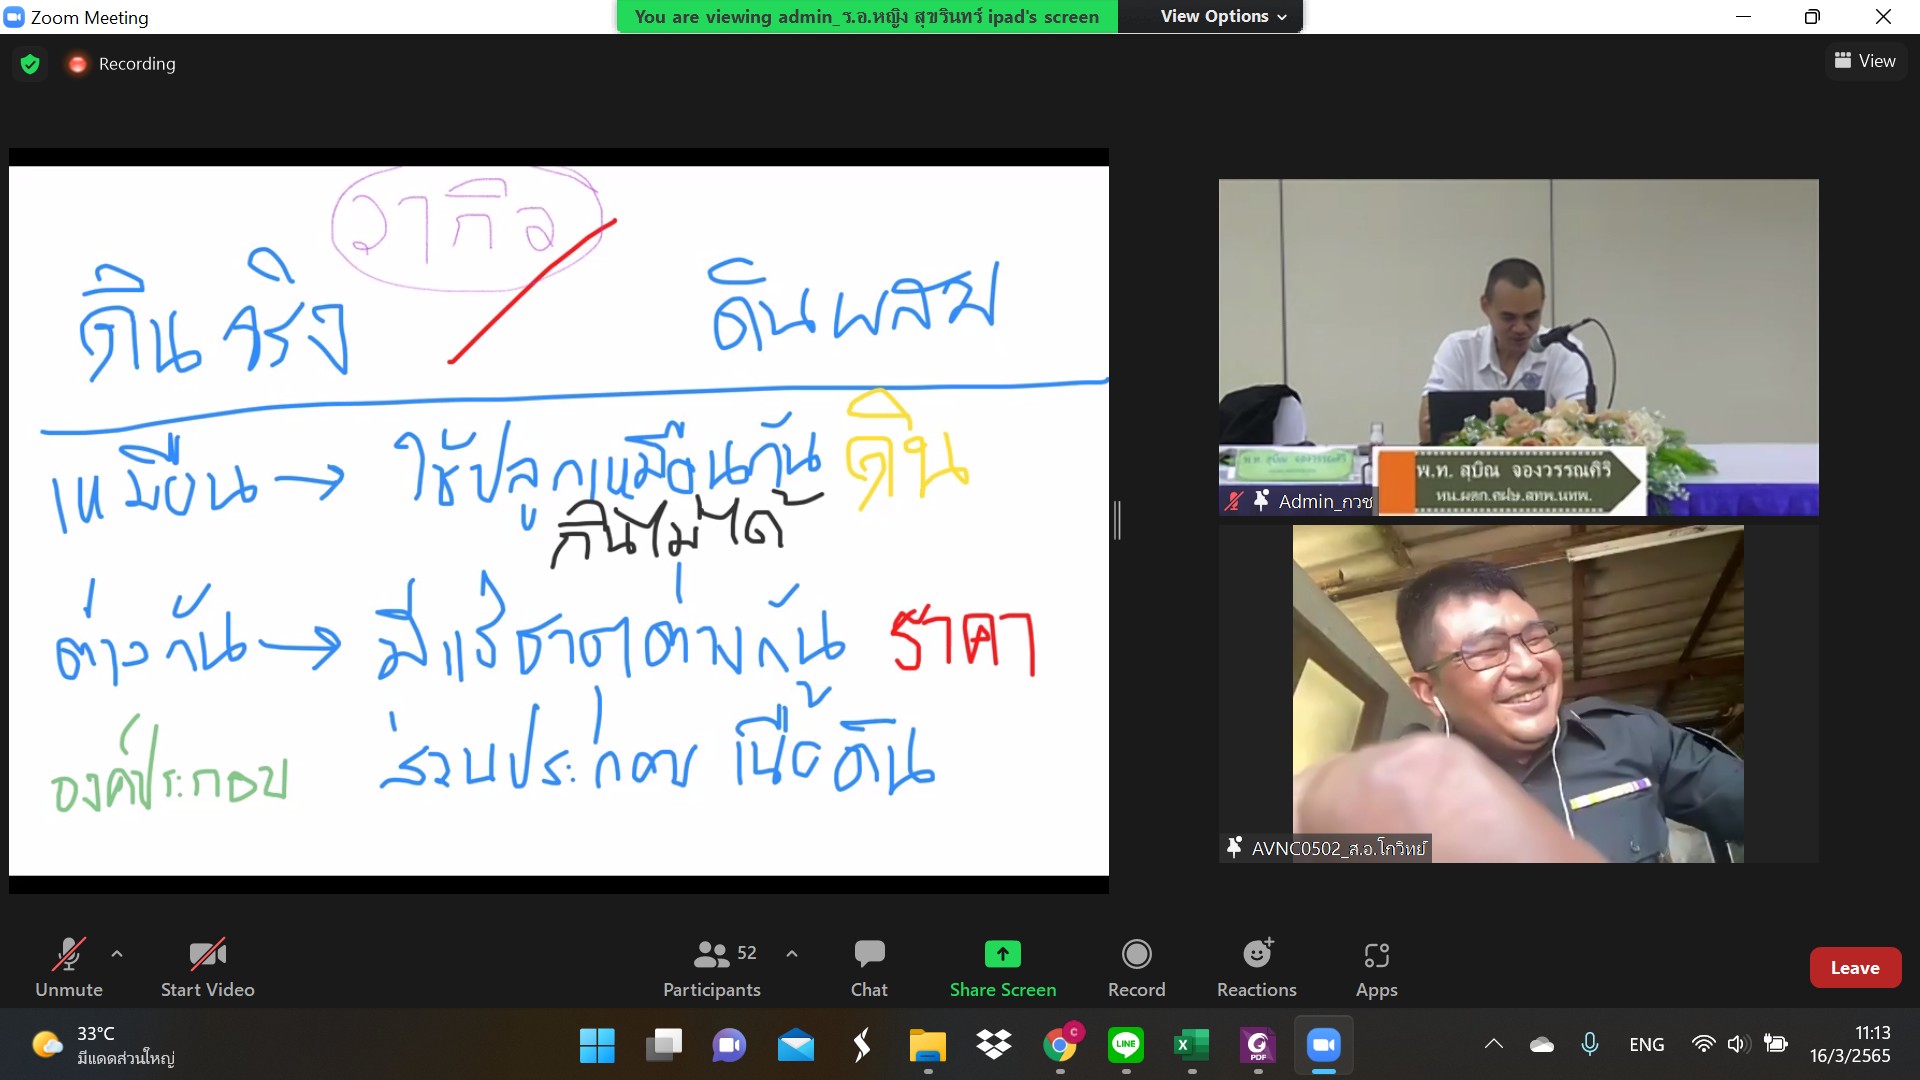Open Google Chrome on taskbar

(x=1059, y=1046)
